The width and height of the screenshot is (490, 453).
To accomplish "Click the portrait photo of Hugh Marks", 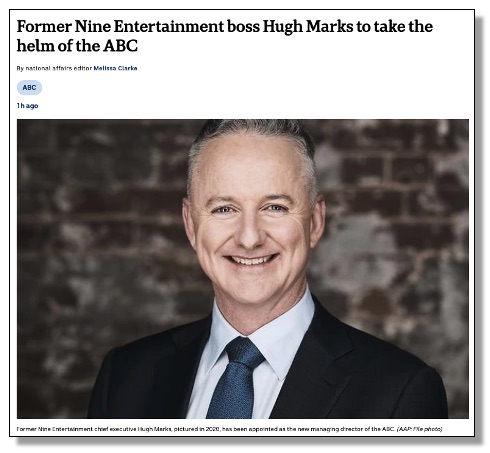I will (x=243, y=269).
